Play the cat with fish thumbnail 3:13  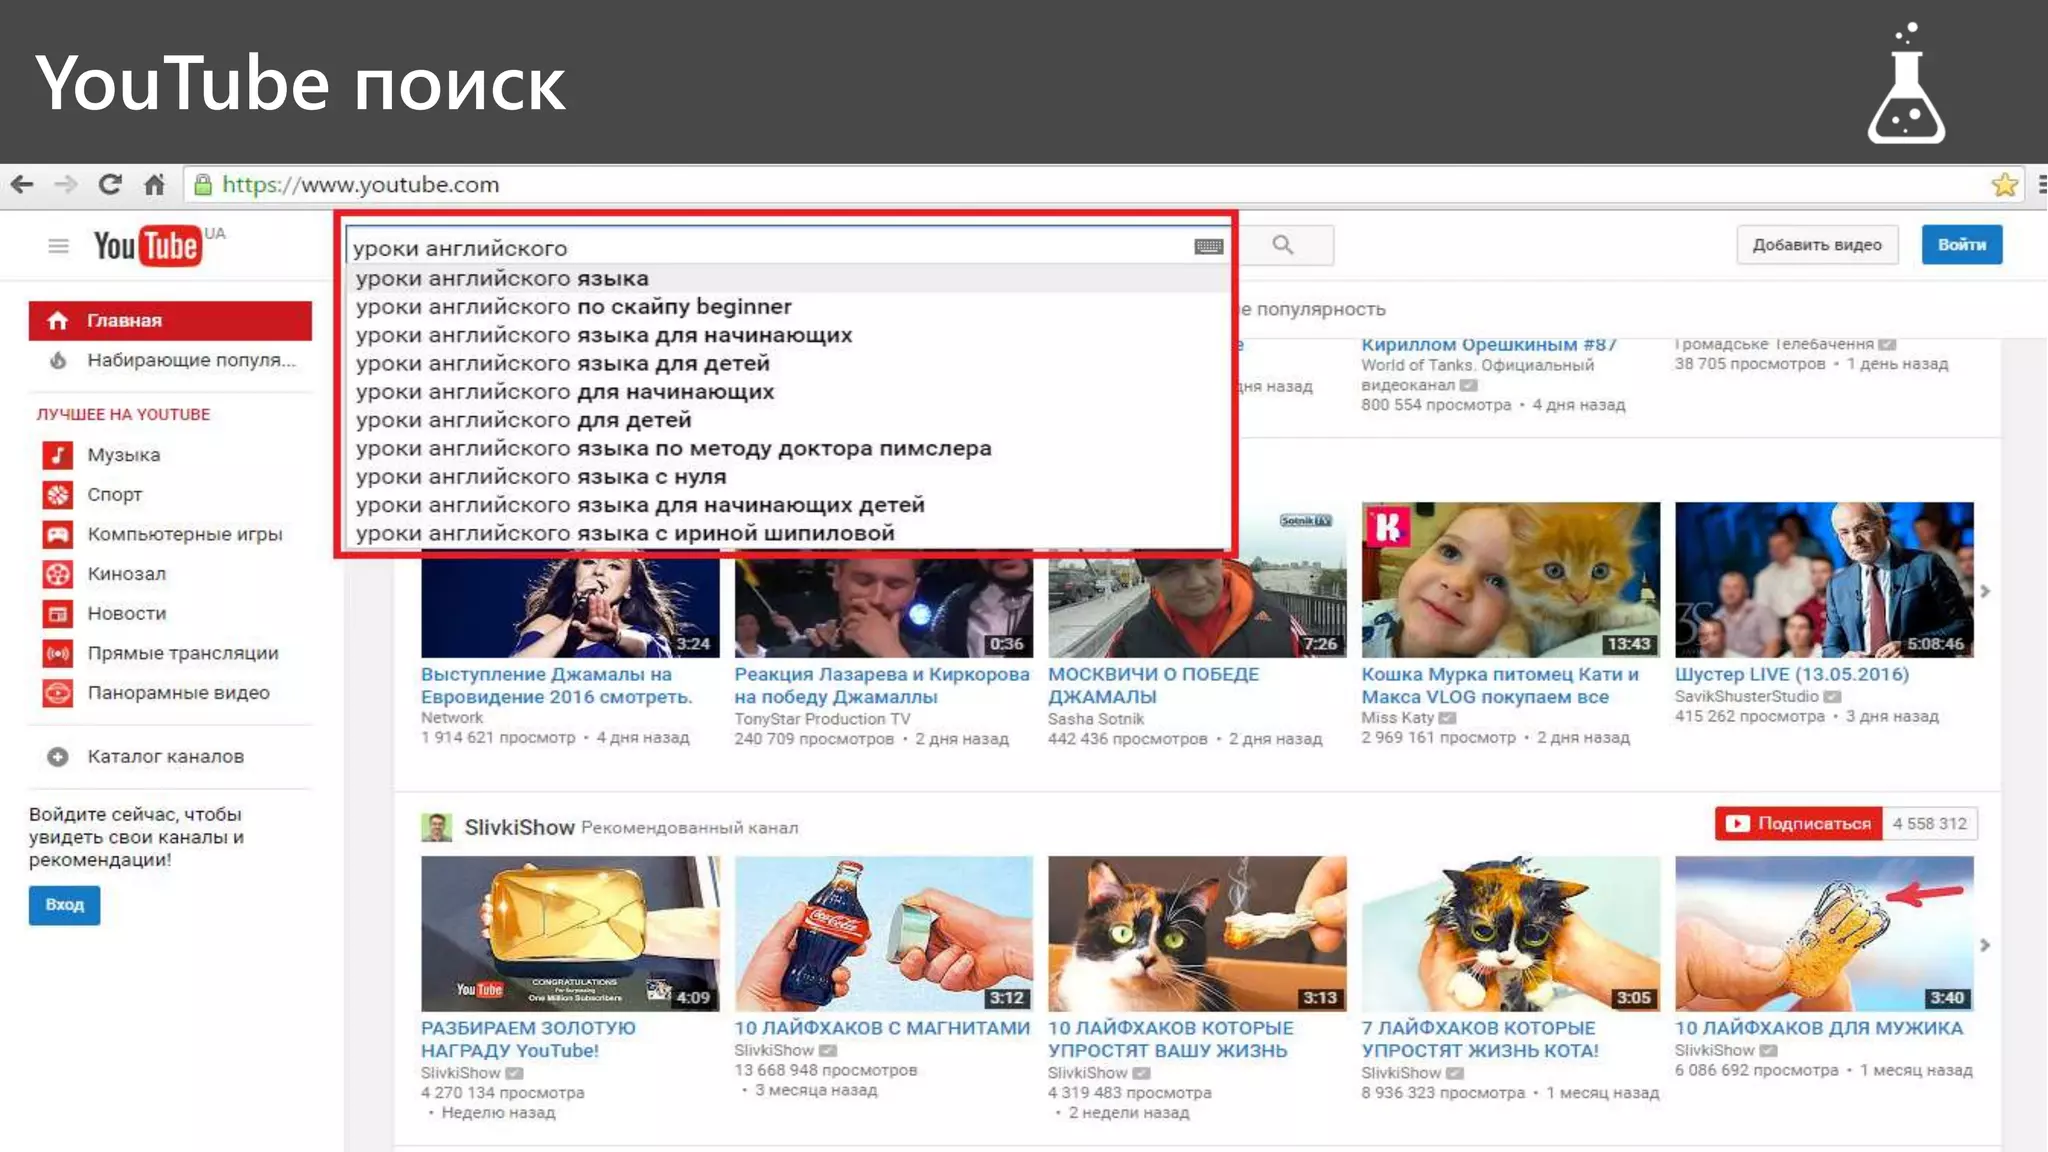(x=1197, y=933)
